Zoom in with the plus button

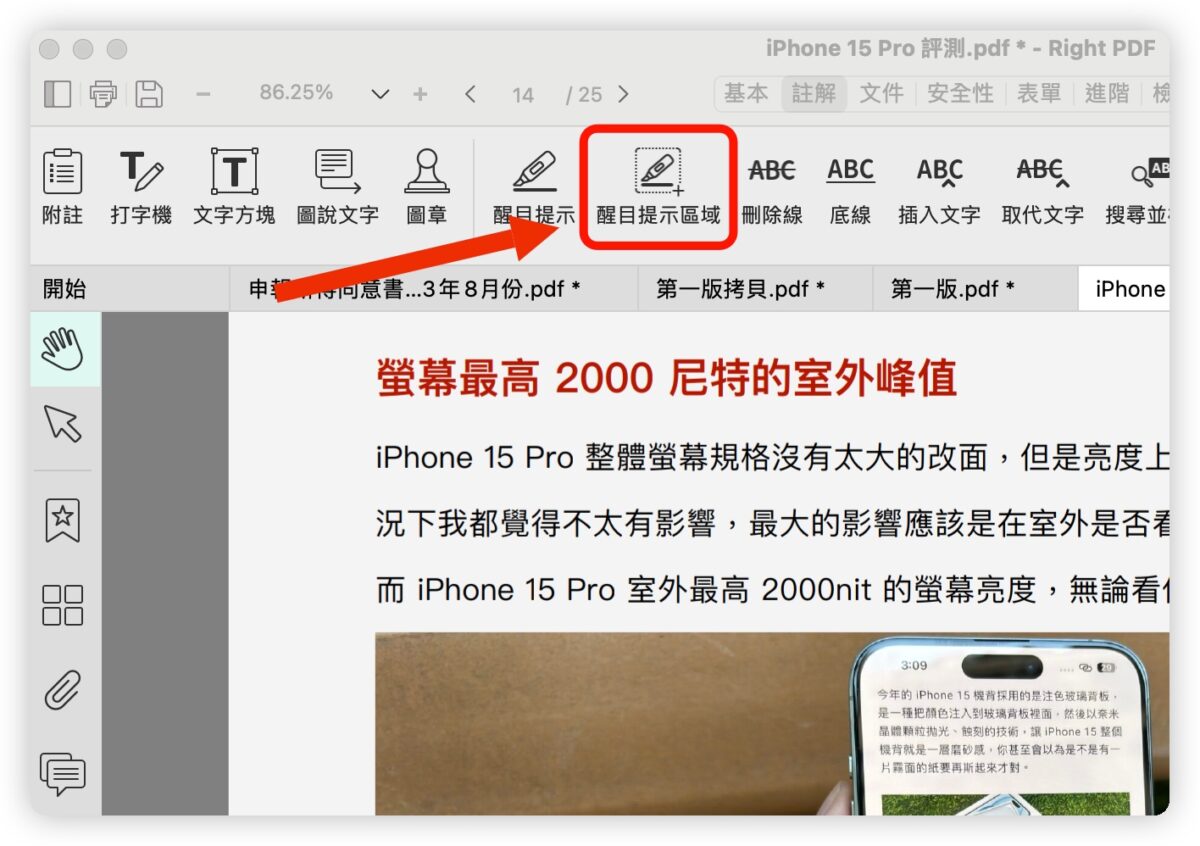pyautogui.click(x=420, y=94)
